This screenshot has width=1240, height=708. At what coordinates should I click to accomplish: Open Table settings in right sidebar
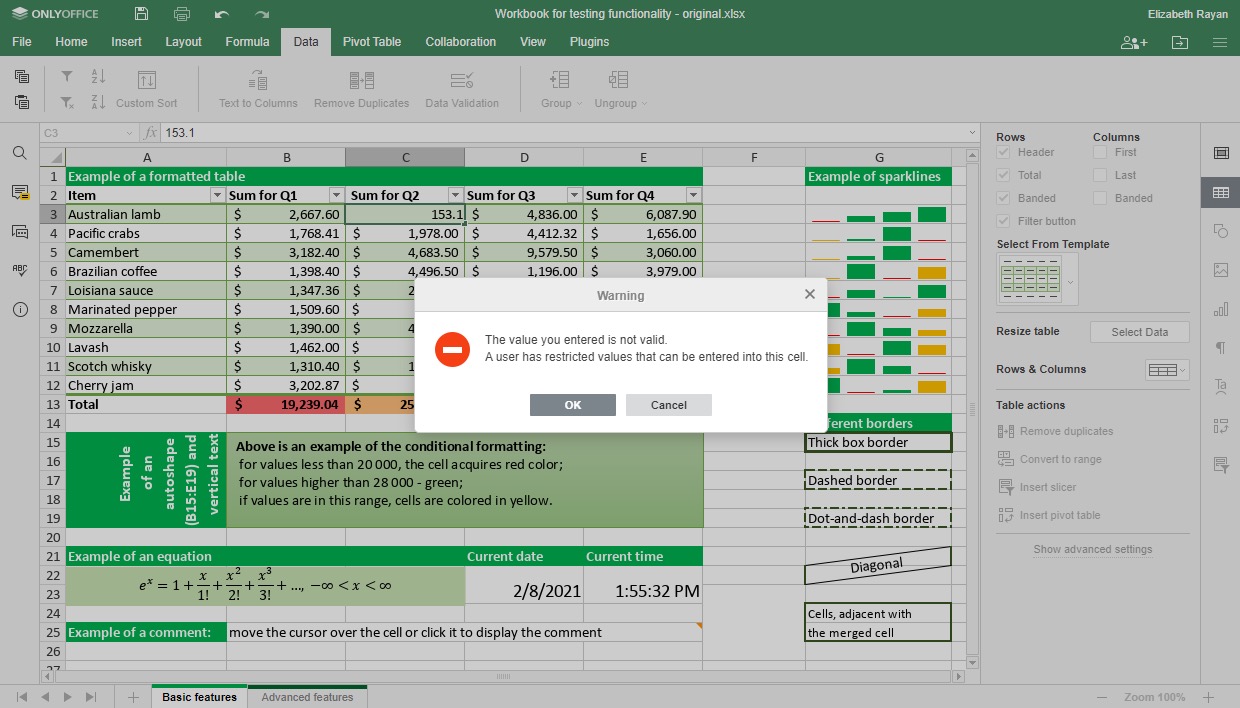(1221, 192)
